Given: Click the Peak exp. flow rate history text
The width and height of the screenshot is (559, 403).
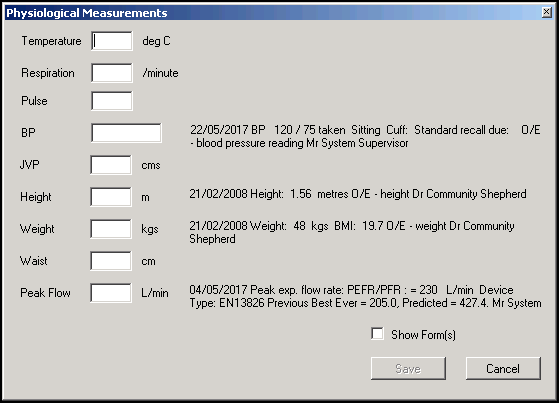Looking at the screenshot, I should tap(365, 296).
